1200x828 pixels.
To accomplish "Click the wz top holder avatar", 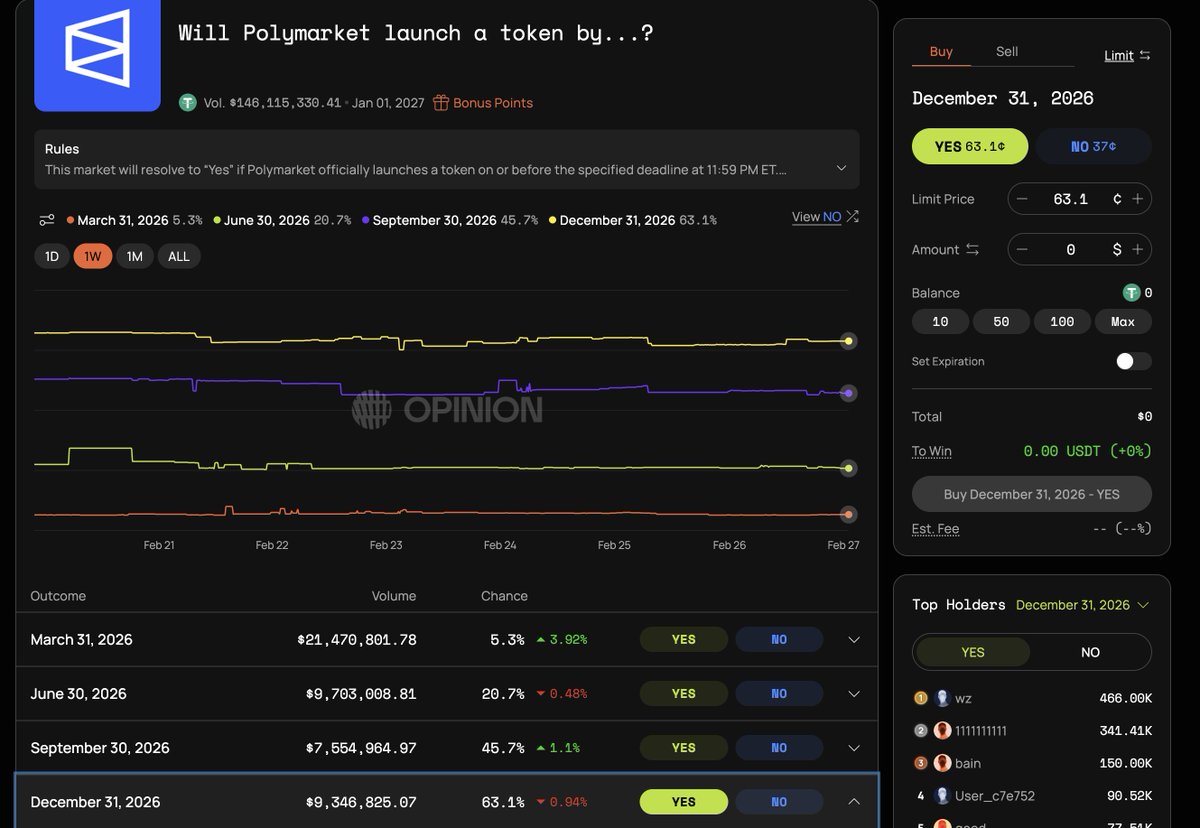I will (x=942, y=699).
